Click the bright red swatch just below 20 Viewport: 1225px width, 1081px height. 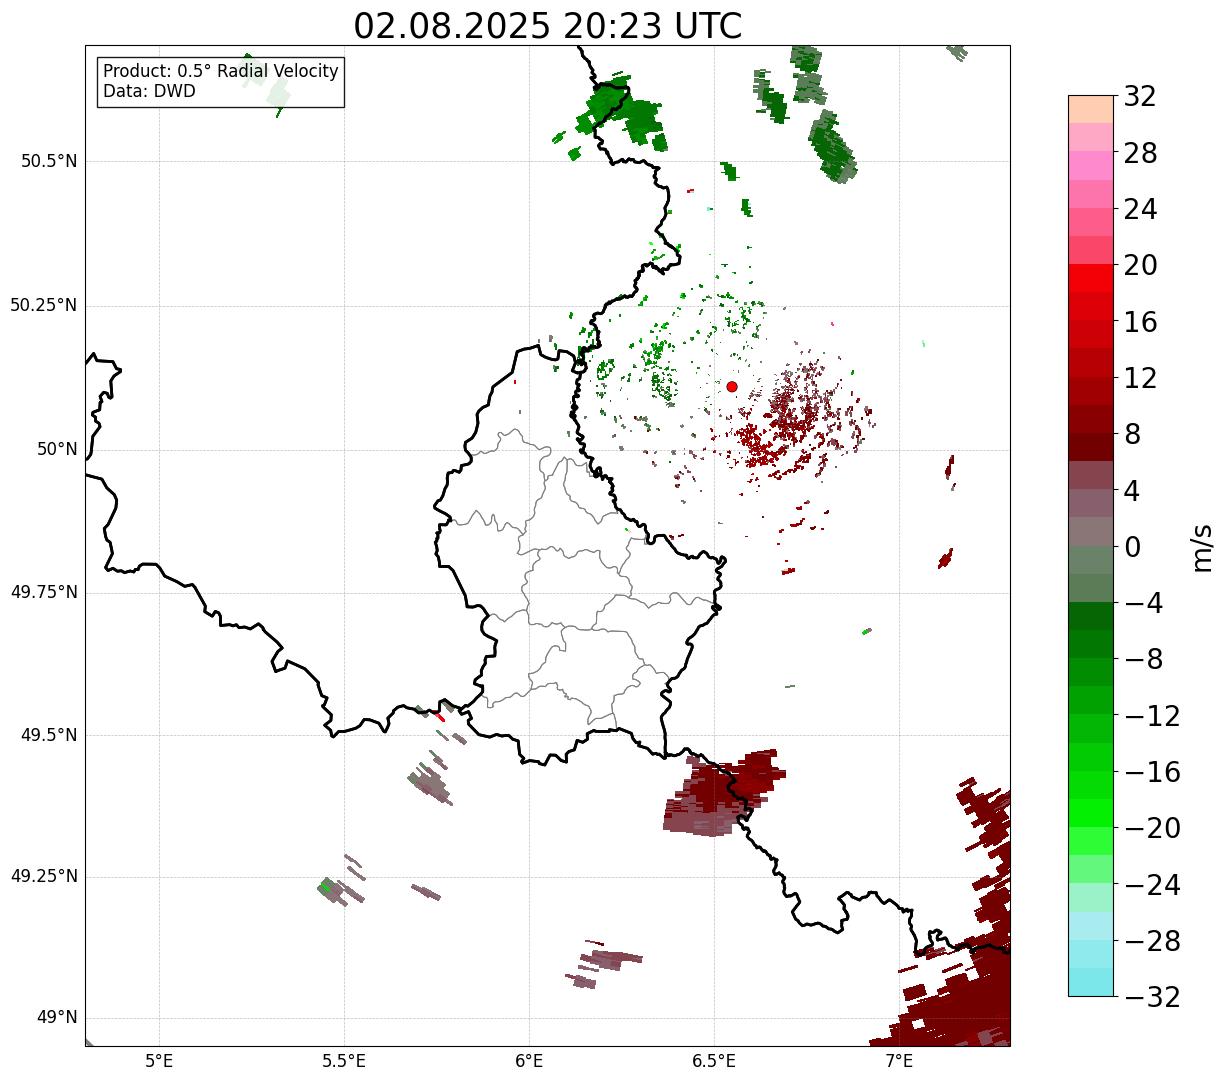(1091, 279)
